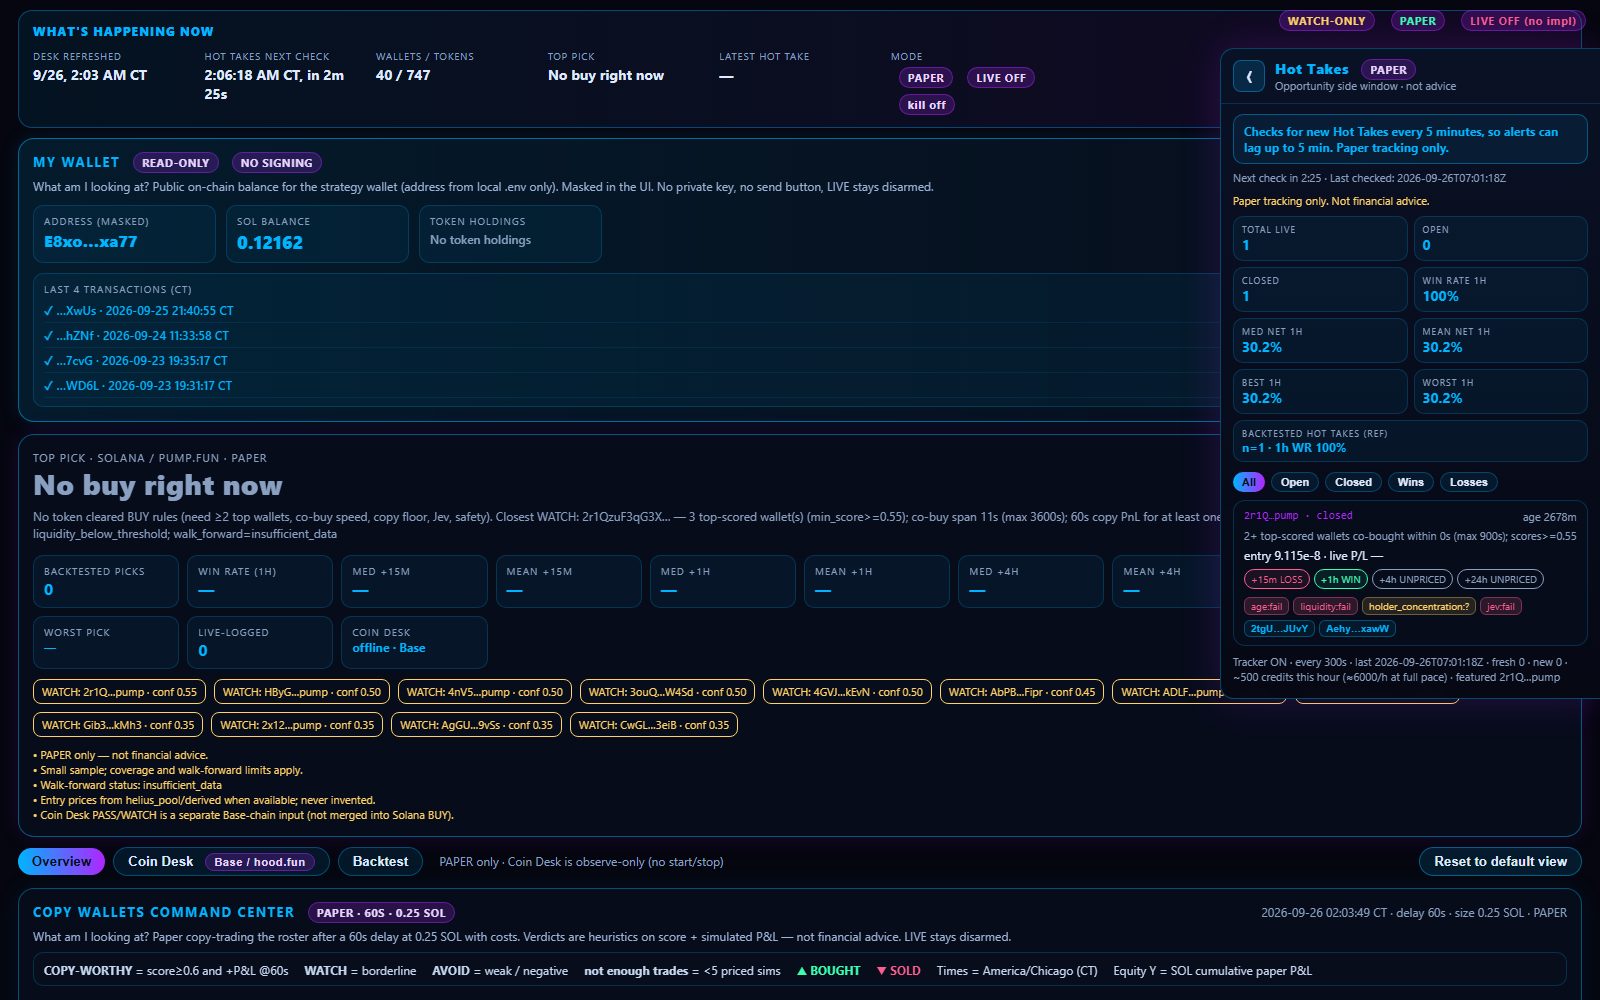Image resolution: width=1600 pixels, height=1000 pixels.
Task: Click the NO SIGNING wallet badge
Action: 276,163
